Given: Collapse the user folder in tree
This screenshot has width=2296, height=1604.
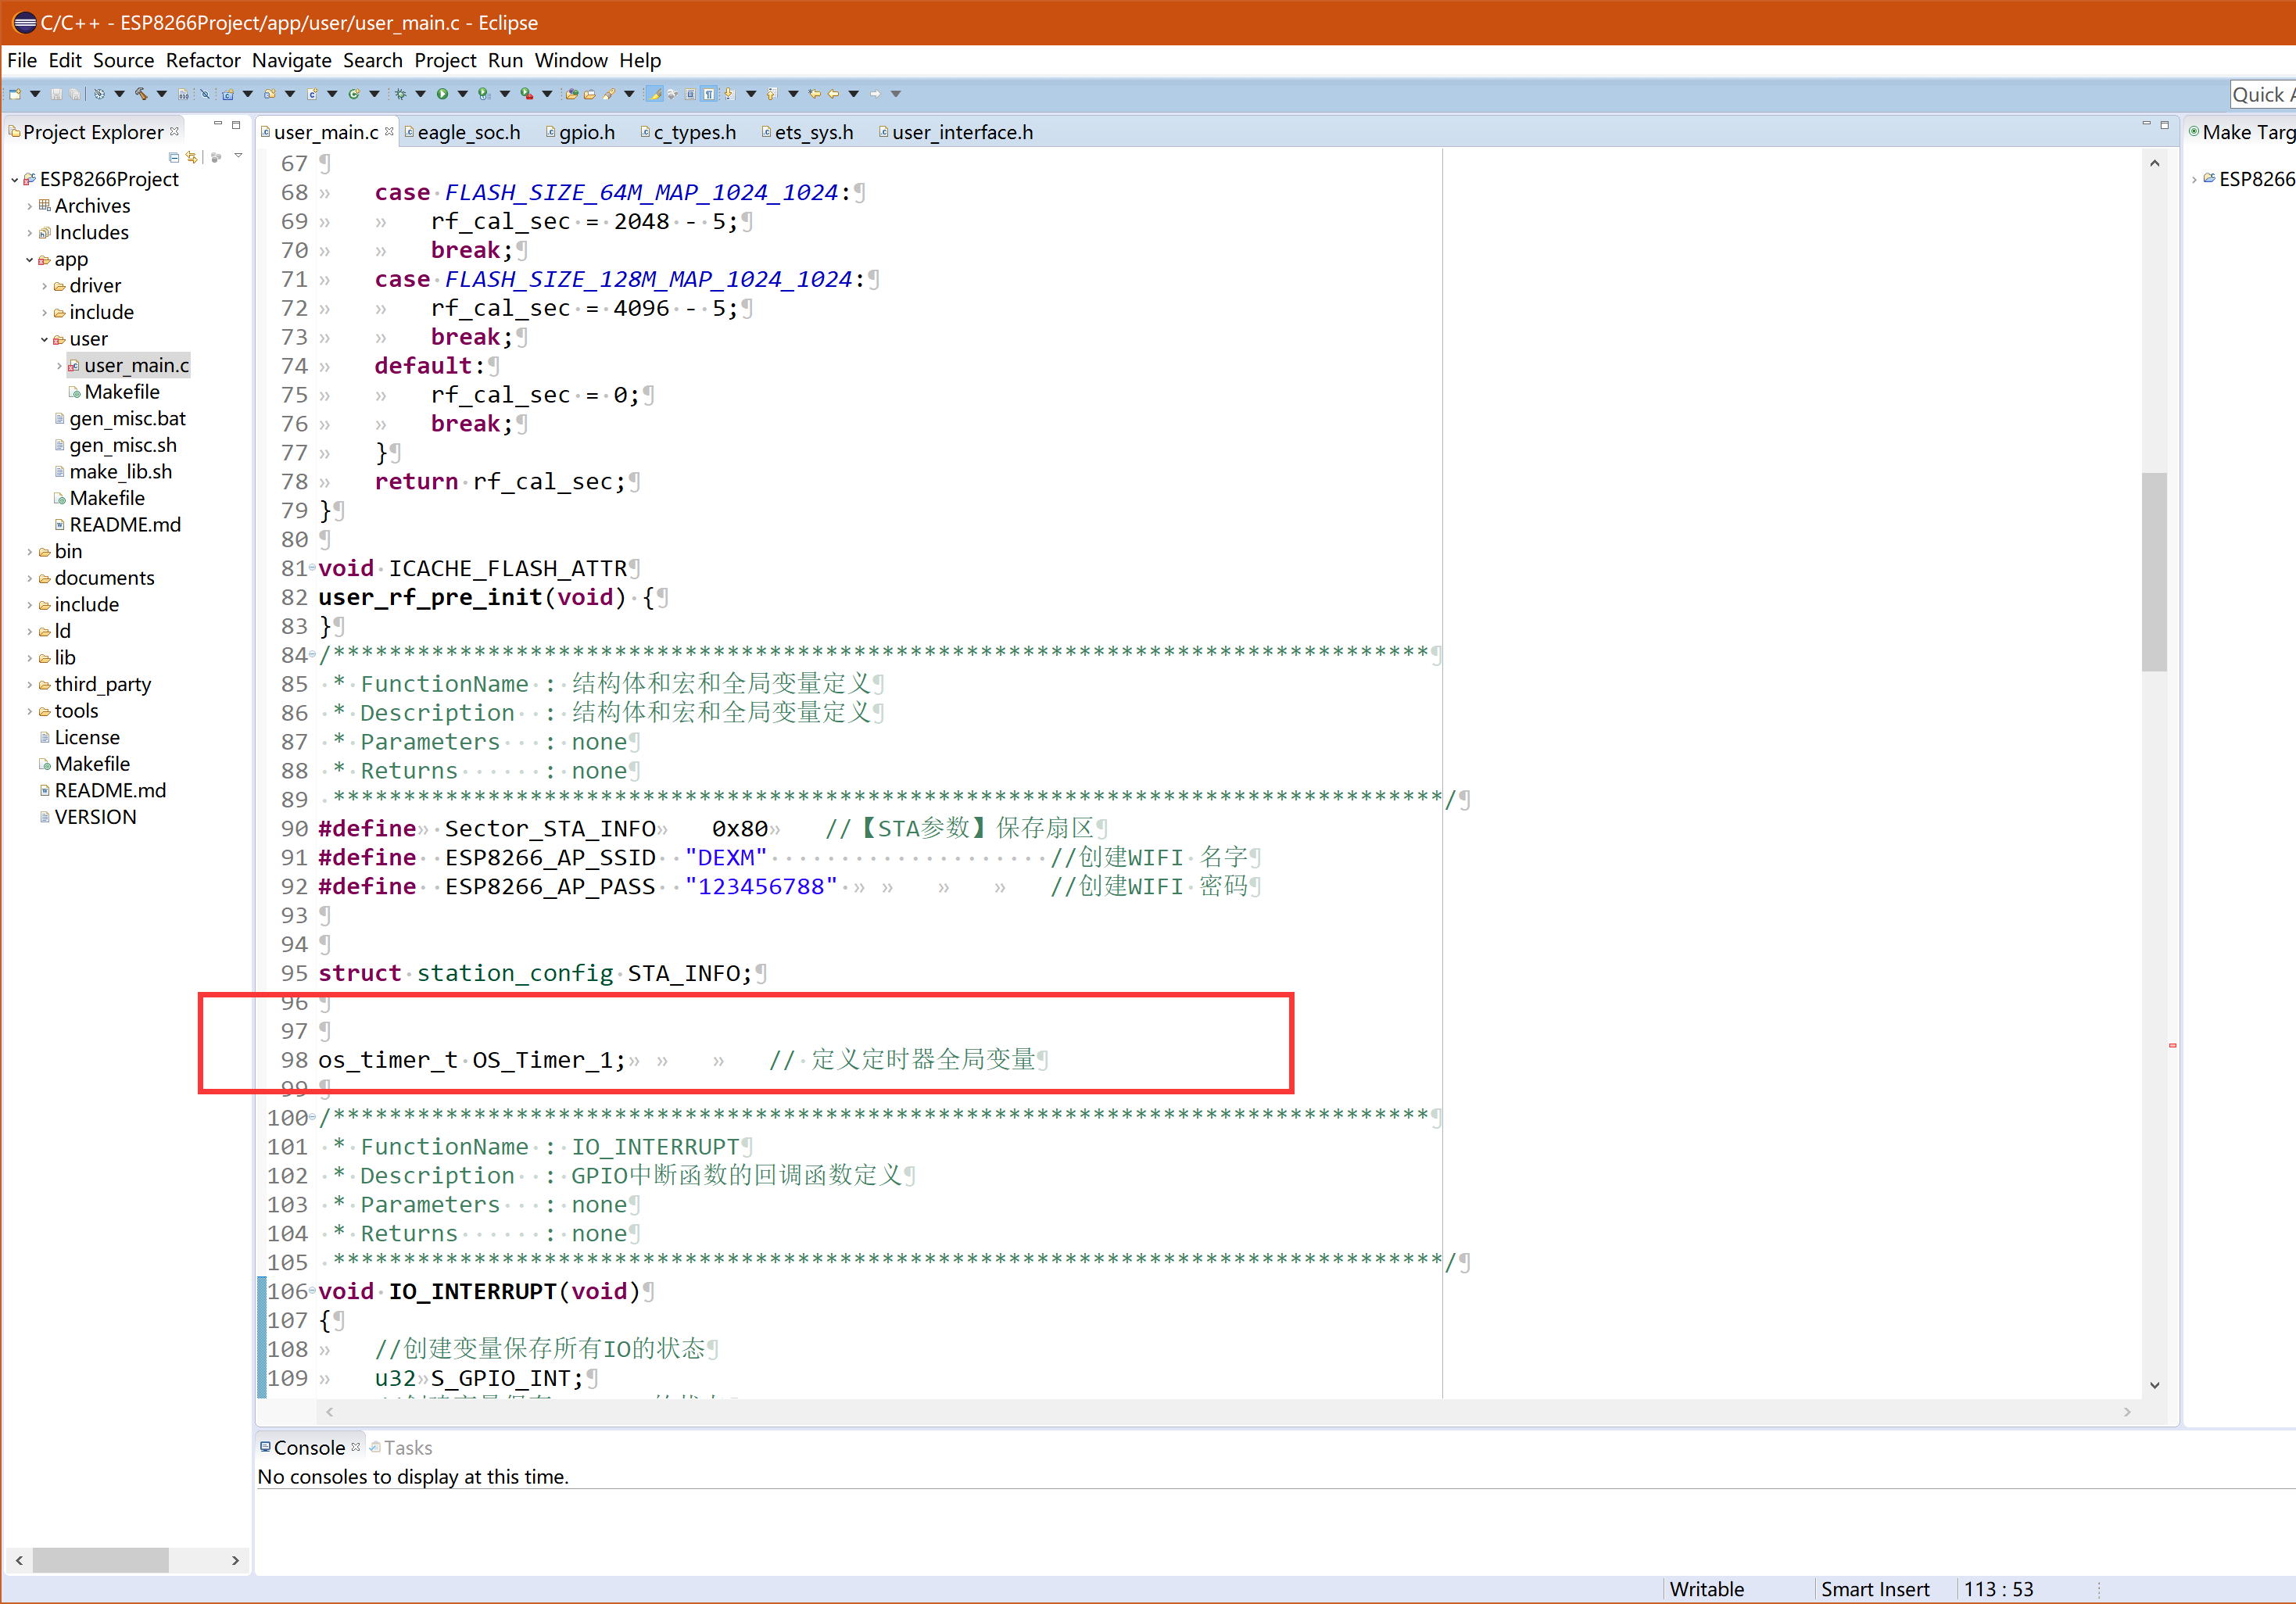Looking at the screenshot, I should (44, 339).
